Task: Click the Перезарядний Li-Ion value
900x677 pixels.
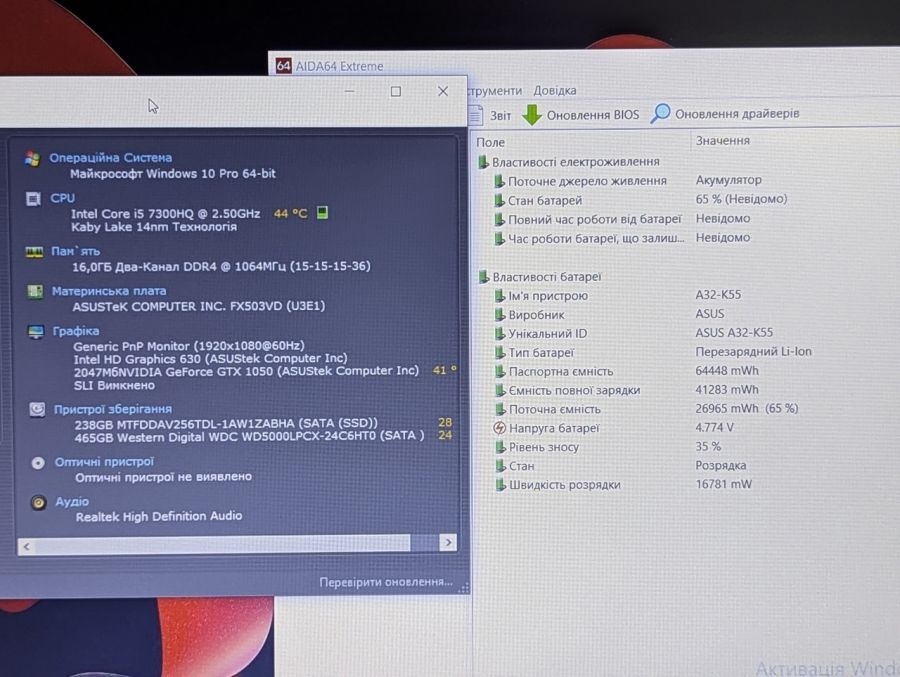Action: [754, 351]
